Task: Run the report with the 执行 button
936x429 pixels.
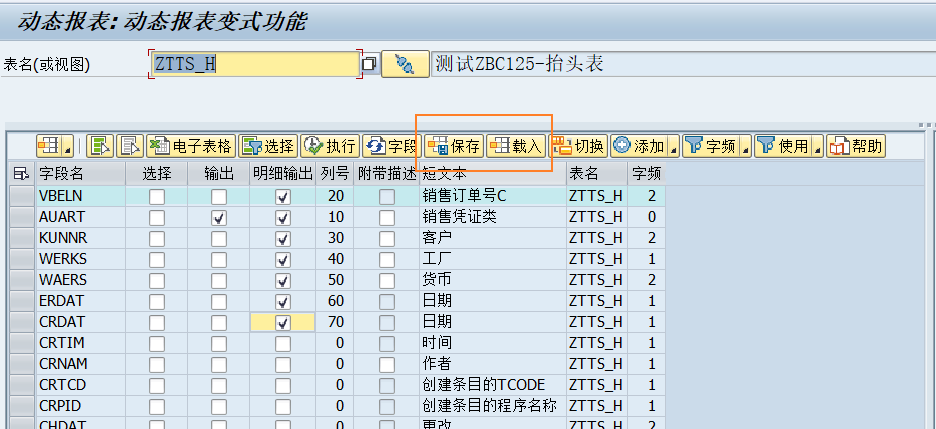Action: [x=330, y=146]
